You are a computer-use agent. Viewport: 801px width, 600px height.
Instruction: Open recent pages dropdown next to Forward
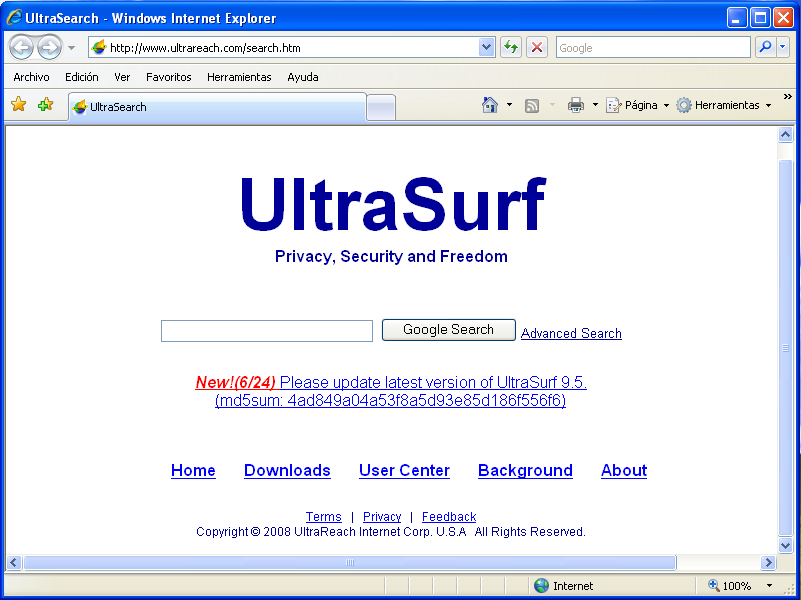pyautogui.click(x=72, y=48)
